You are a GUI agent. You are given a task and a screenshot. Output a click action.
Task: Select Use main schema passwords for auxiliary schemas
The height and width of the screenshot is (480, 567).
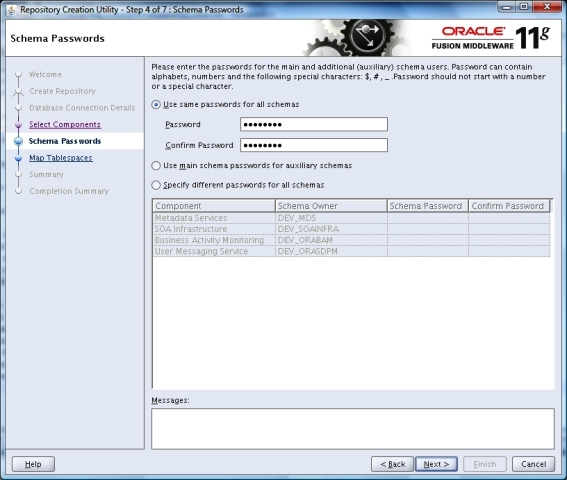(x=156, y=166)
